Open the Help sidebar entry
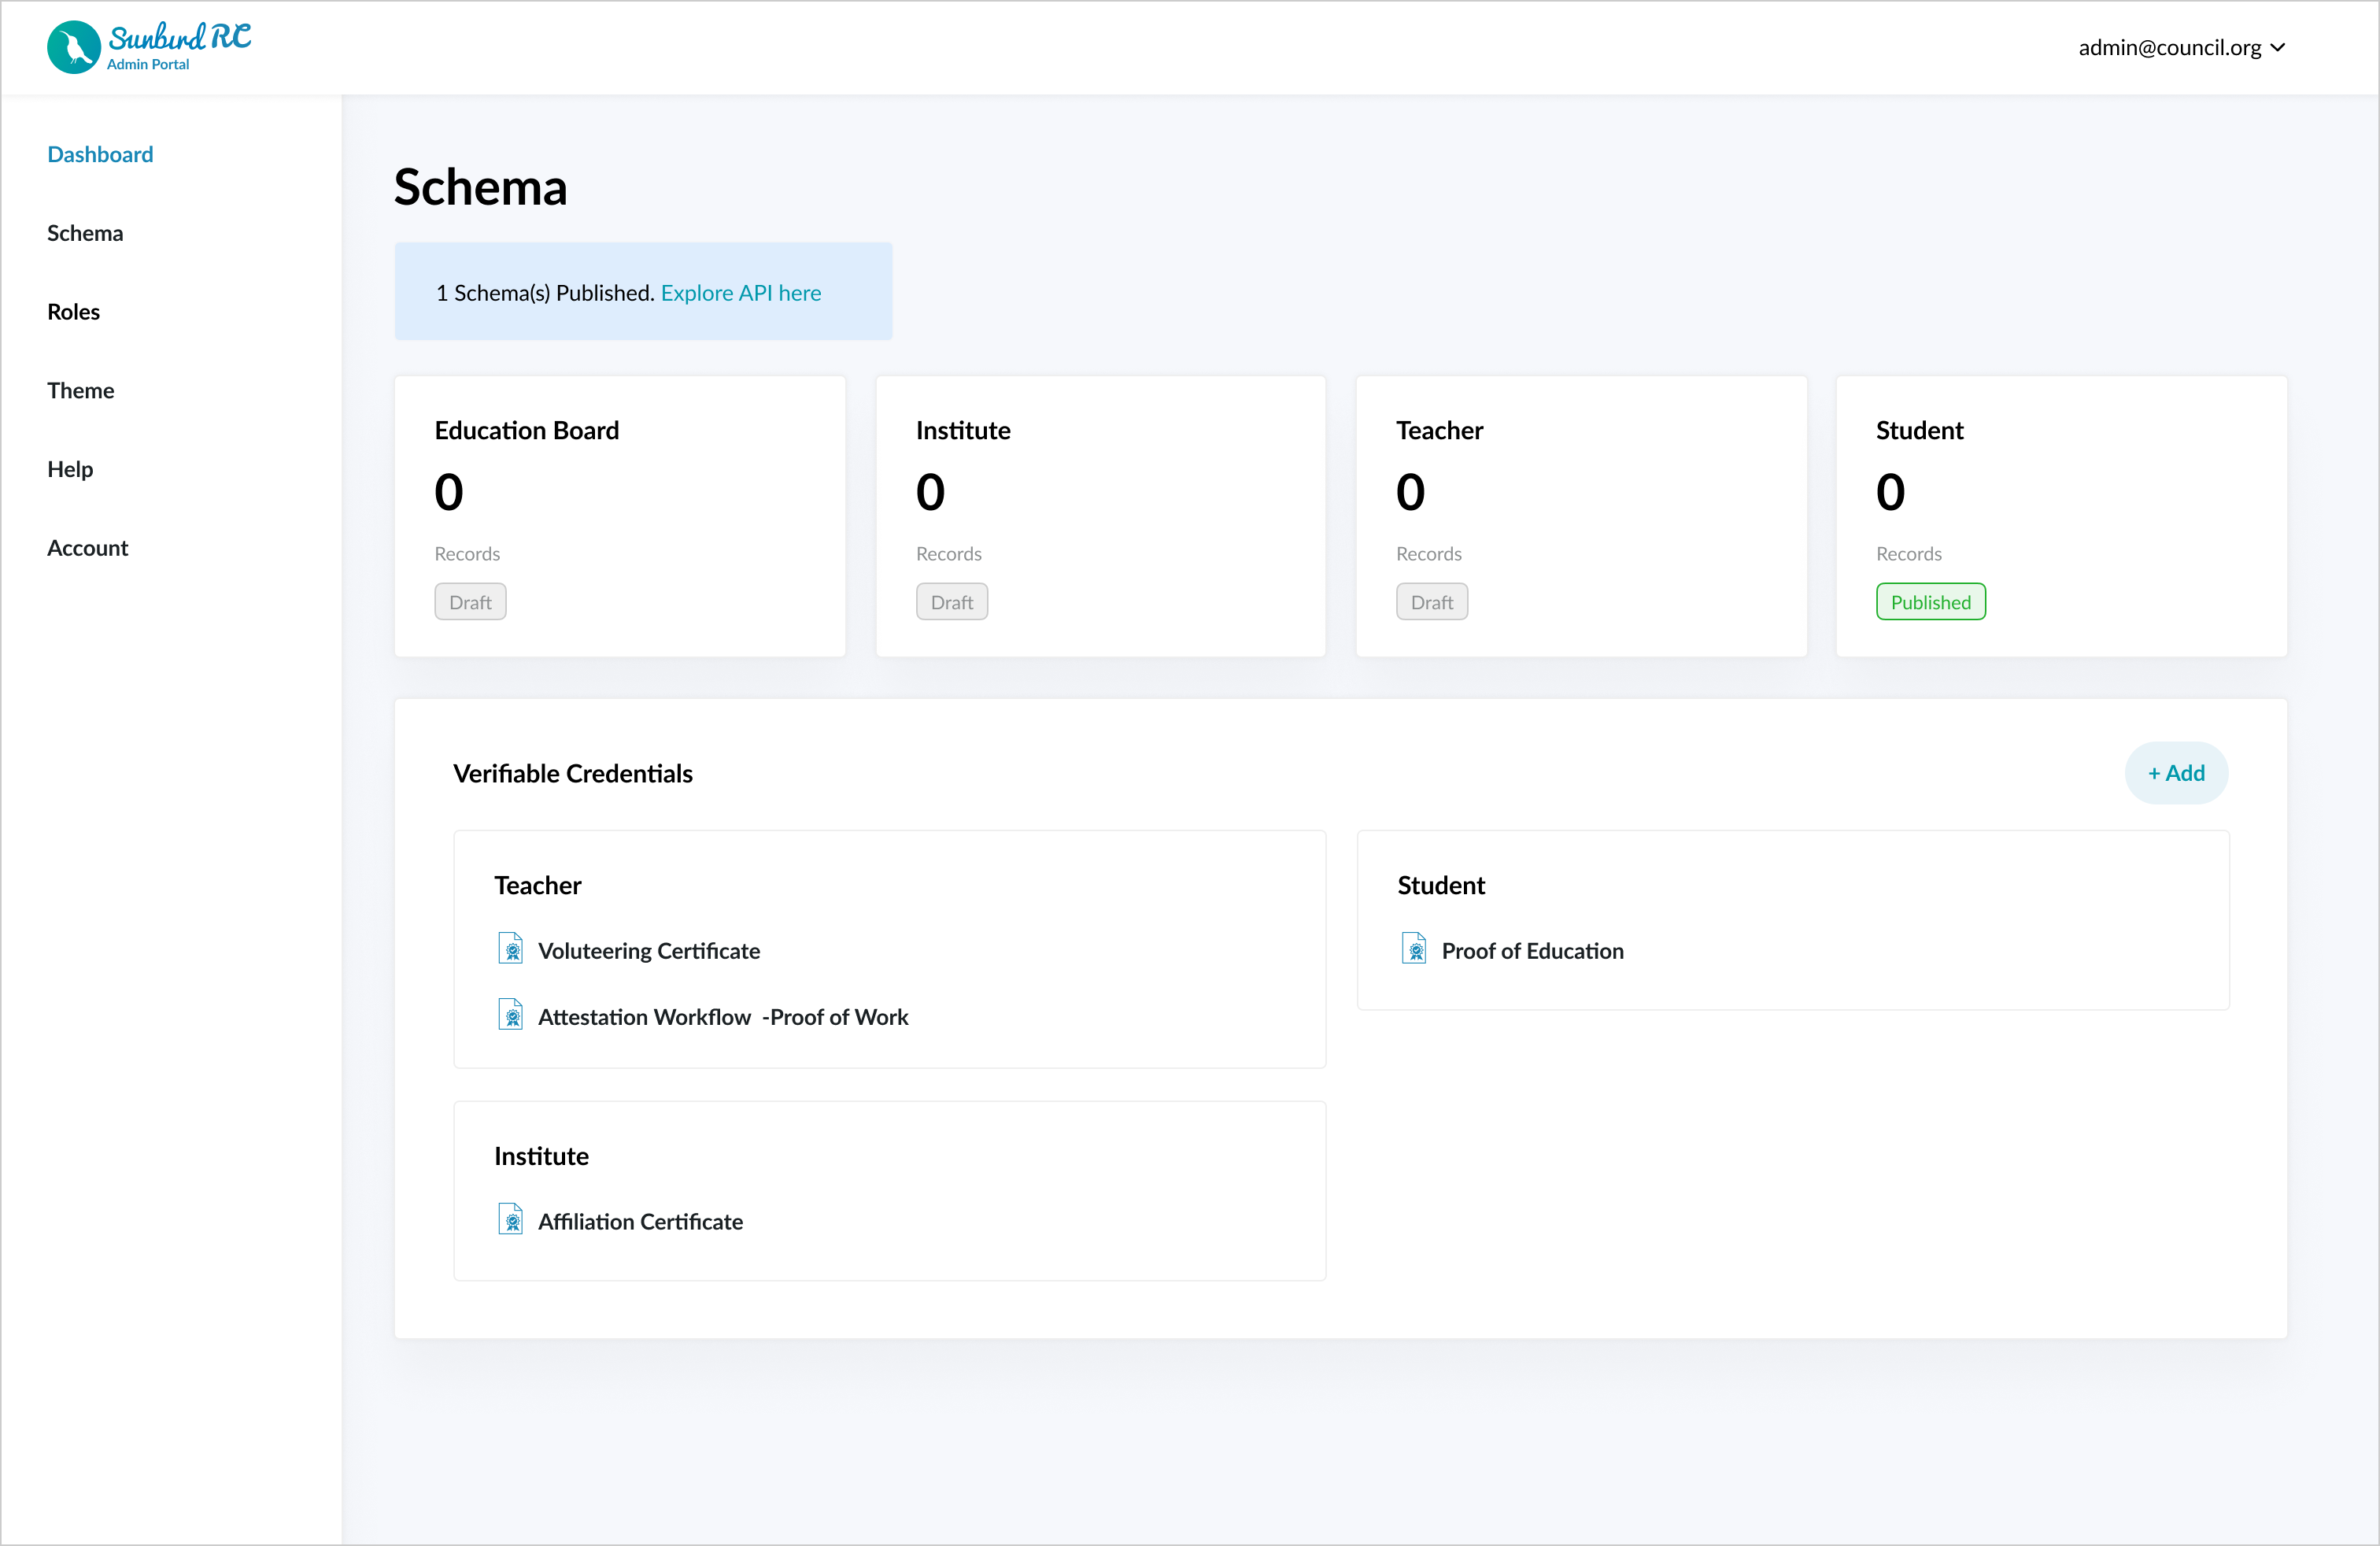 click(70, 469)
